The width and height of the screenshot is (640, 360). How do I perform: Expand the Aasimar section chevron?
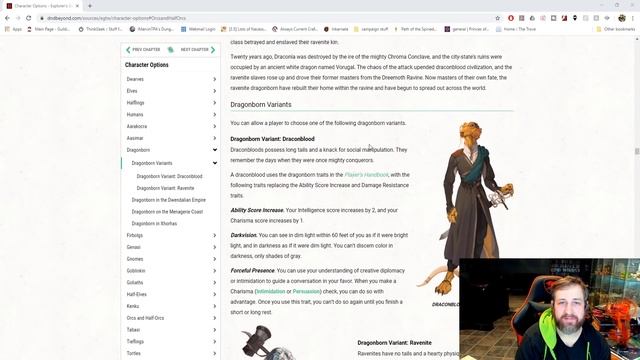tap(214, 138)
